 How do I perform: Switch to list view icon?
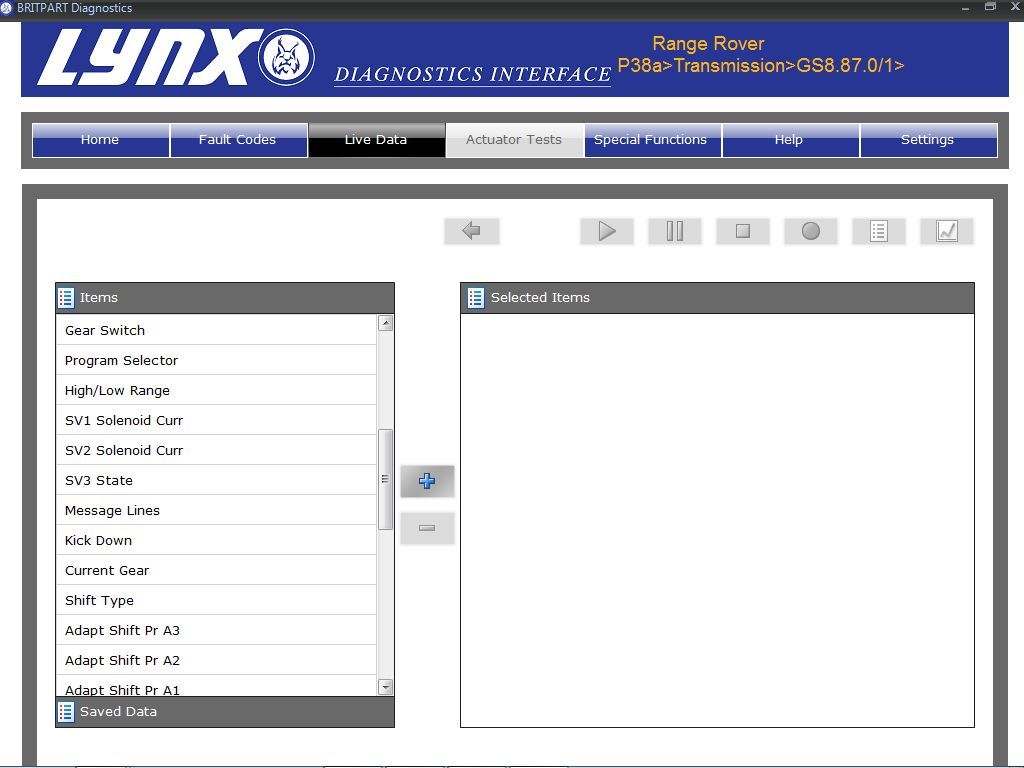pos(878,231)
